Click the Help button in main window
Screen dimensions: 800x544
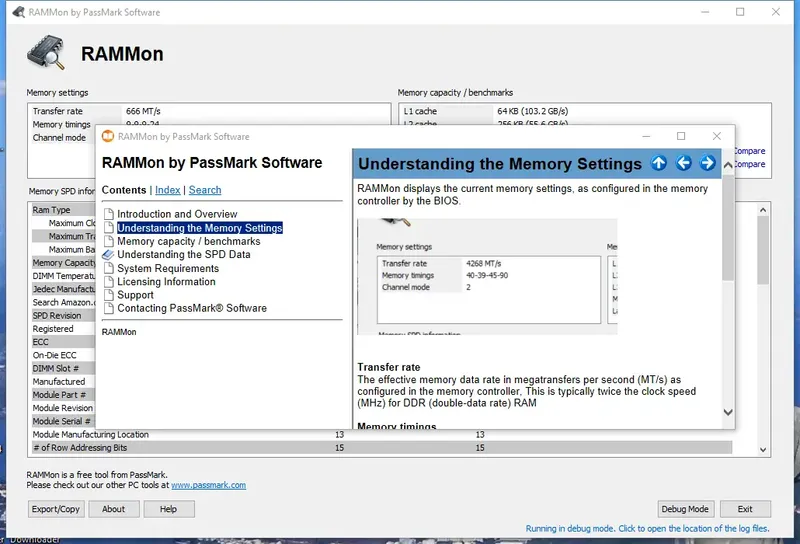point(169,509)
